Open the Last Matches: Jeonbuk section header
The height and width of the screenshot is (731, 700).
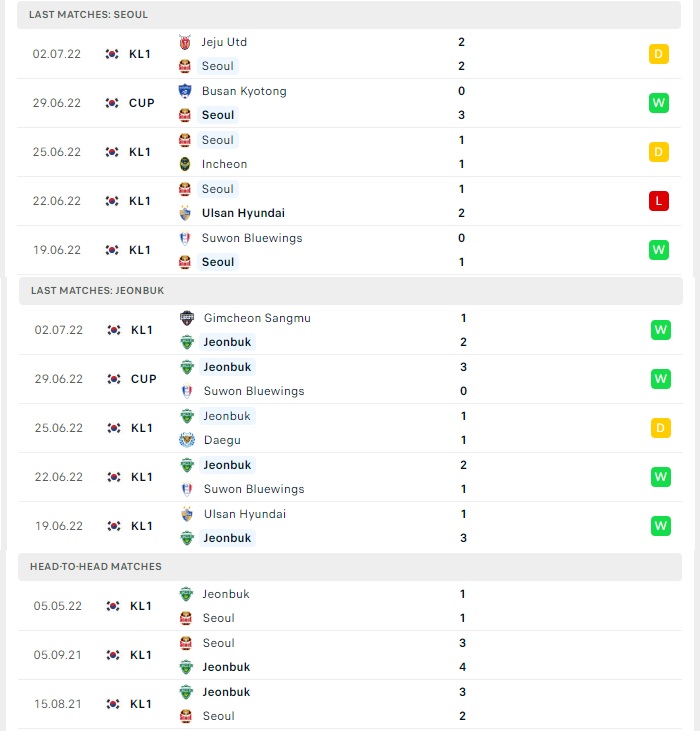tap(350, 290)
